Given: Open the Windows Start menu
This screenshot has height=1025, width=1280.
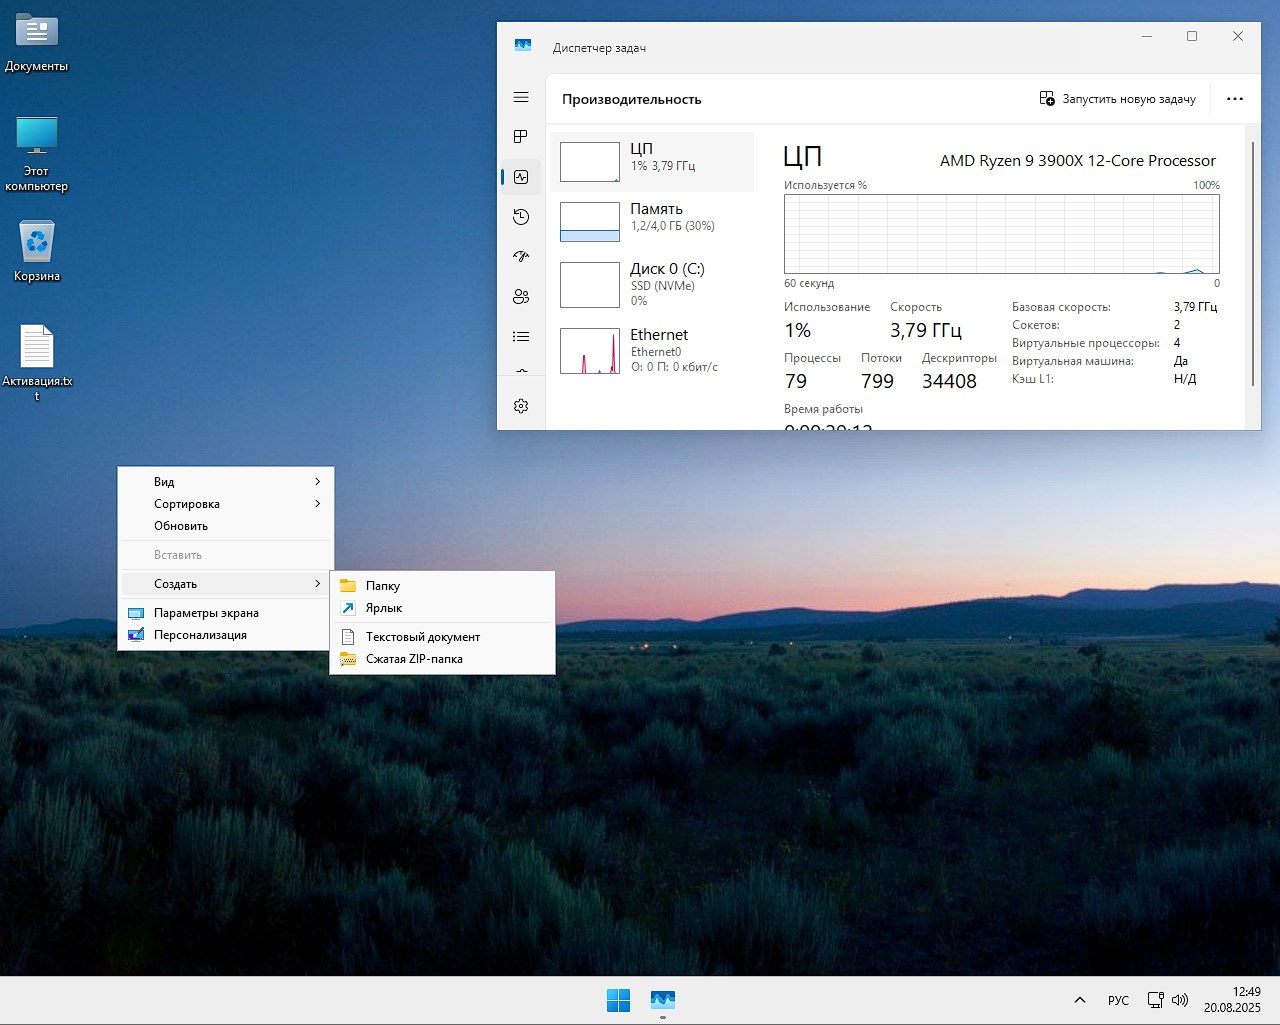Looking at the screenshot, I should 618,999.
